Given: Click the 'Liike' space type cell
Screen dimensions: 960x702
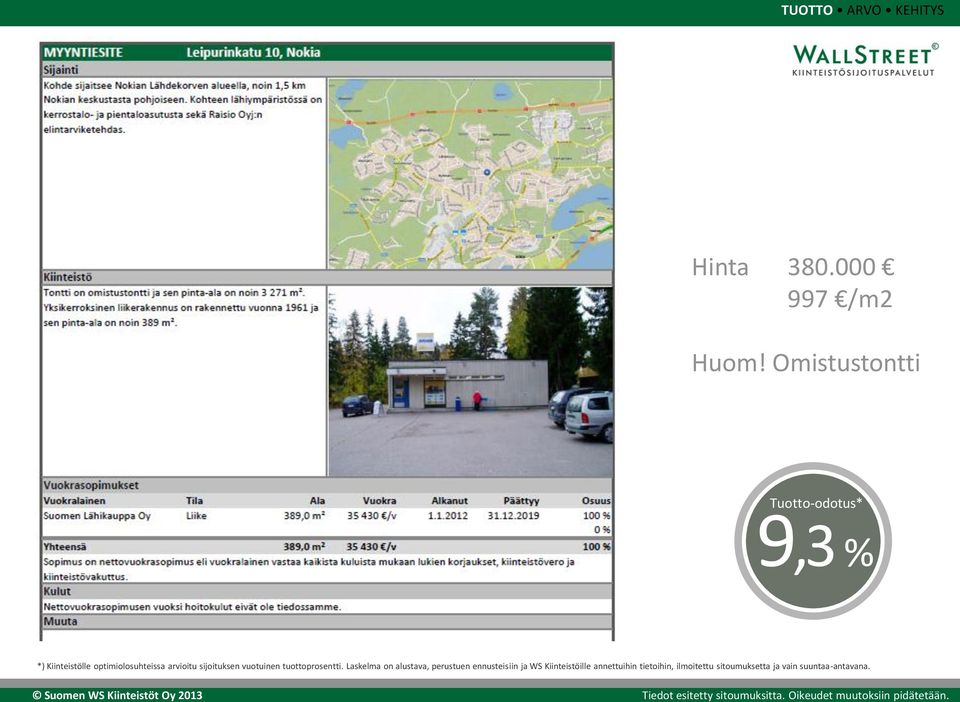Looking at the screenshot, I should click(x=197, y=516).
